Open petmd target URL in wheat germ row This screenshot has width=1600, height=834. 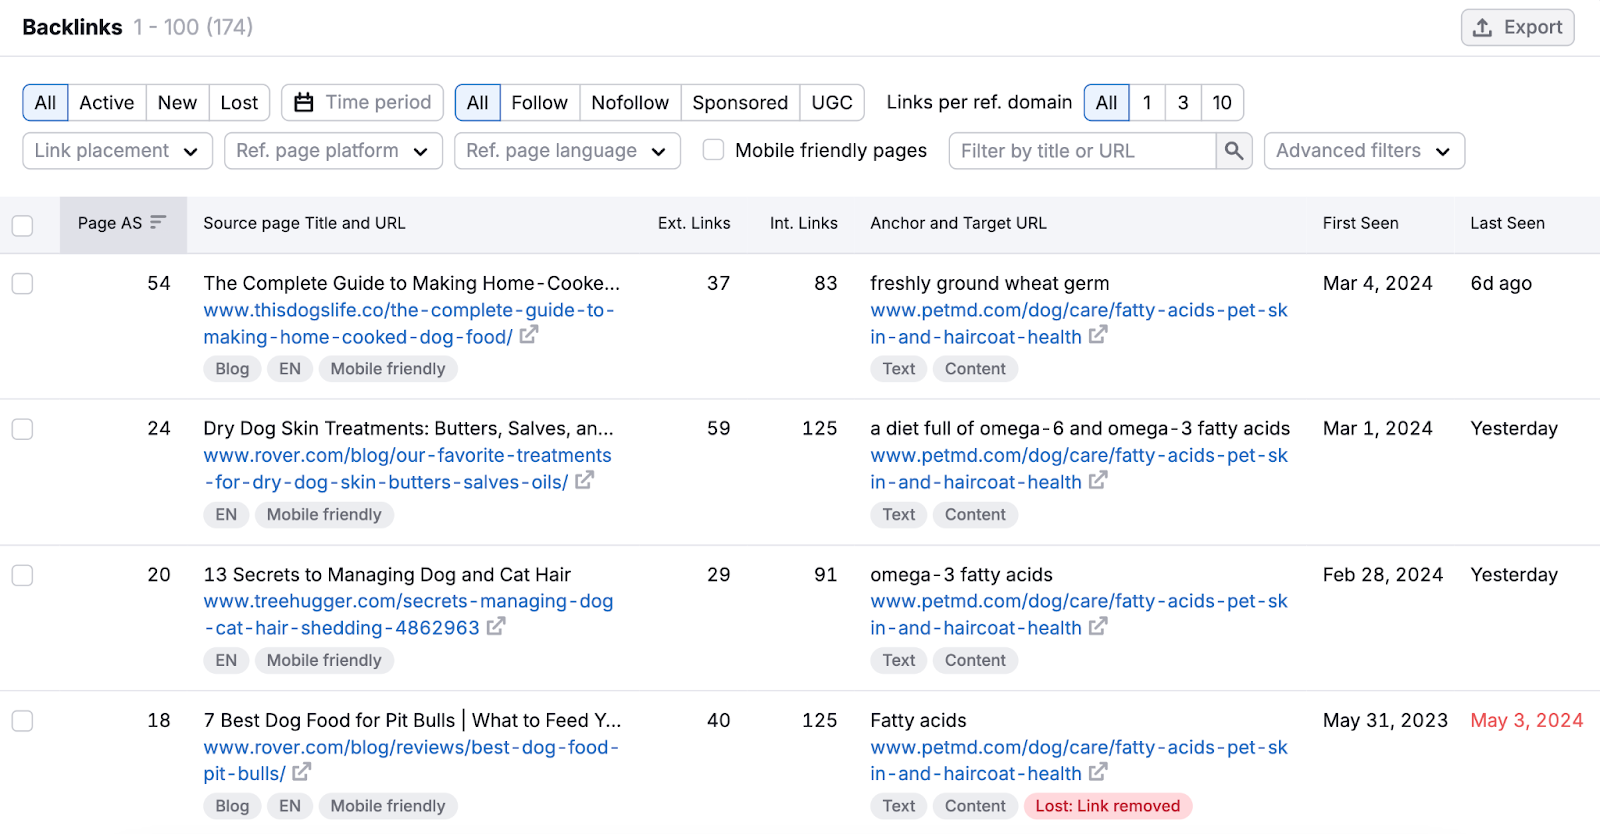[x=1078, y=323]
